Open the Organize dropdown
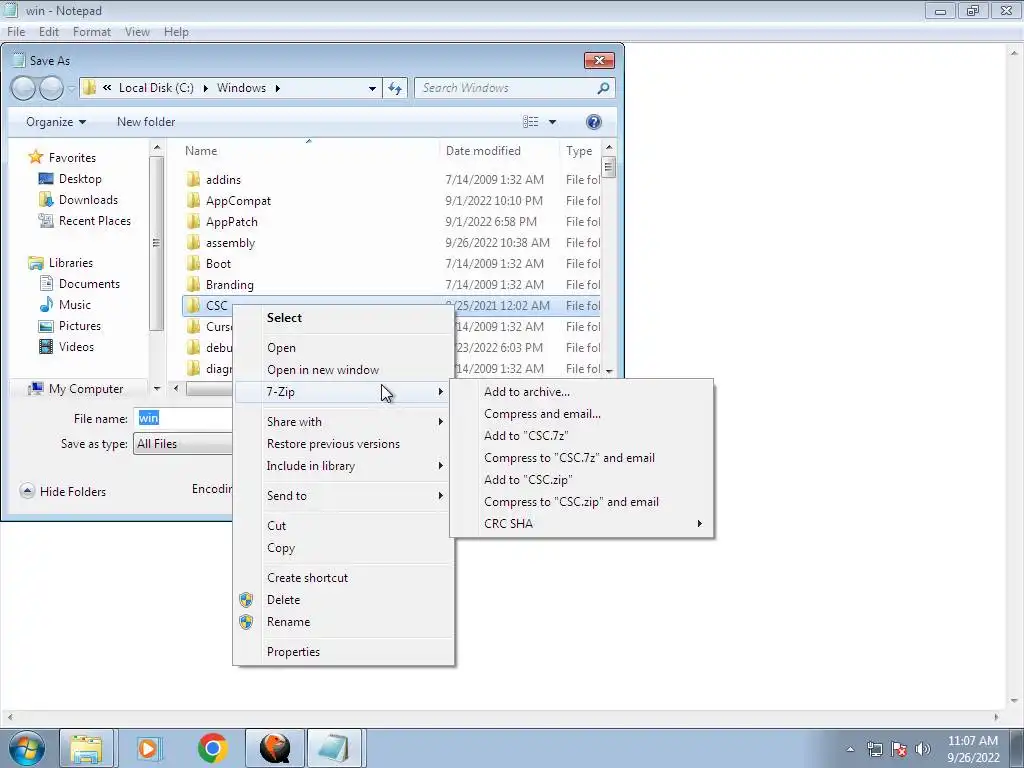 tap(56, 122)
